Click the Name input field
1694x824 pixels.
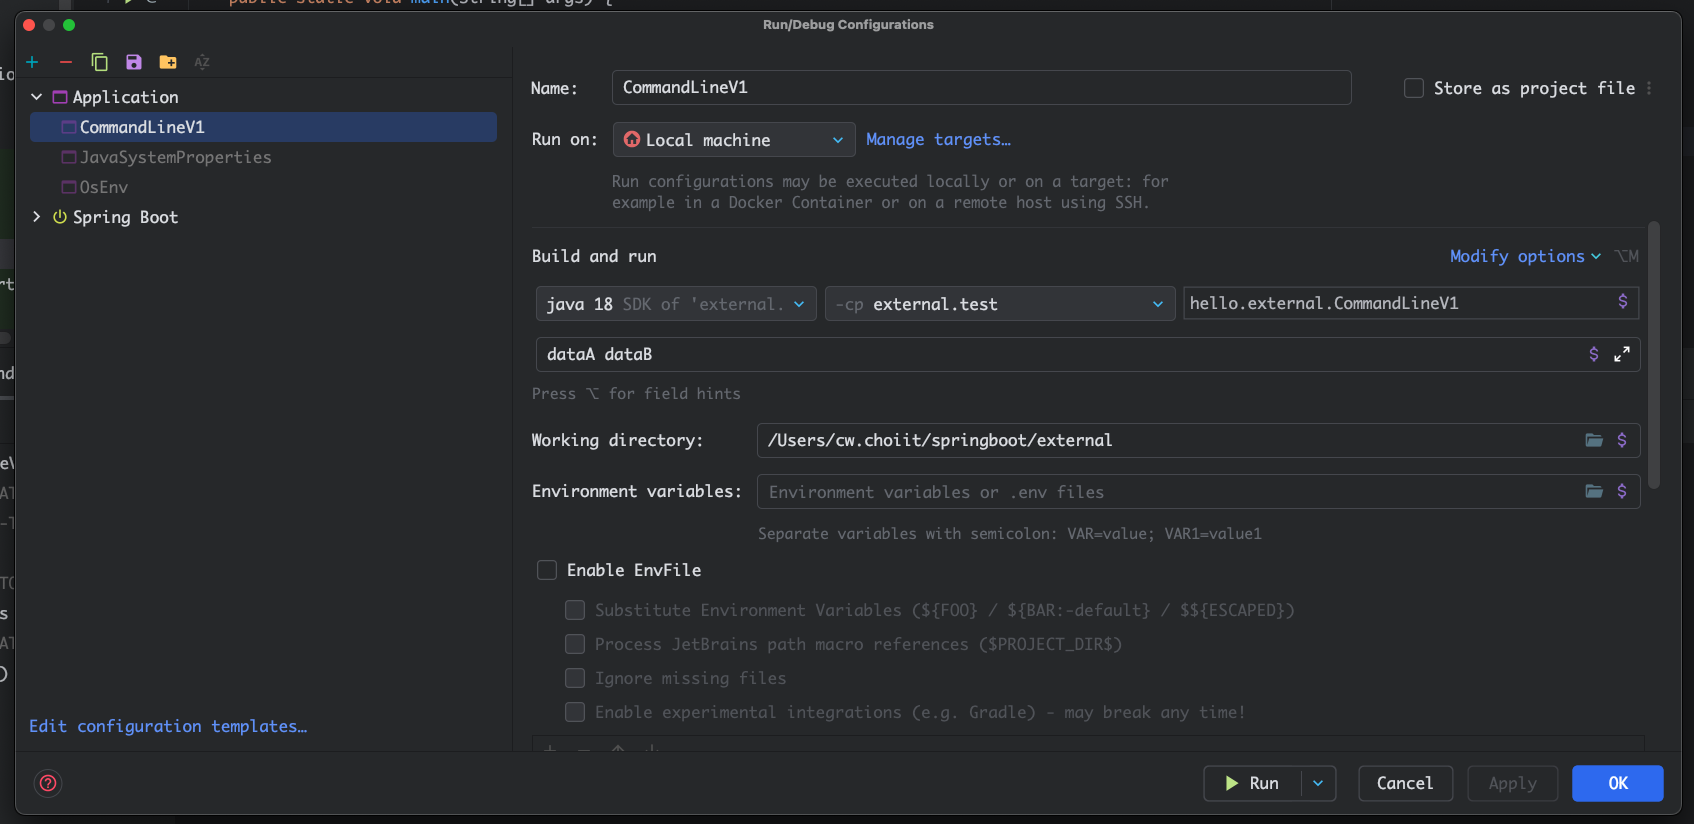(981, 87)
